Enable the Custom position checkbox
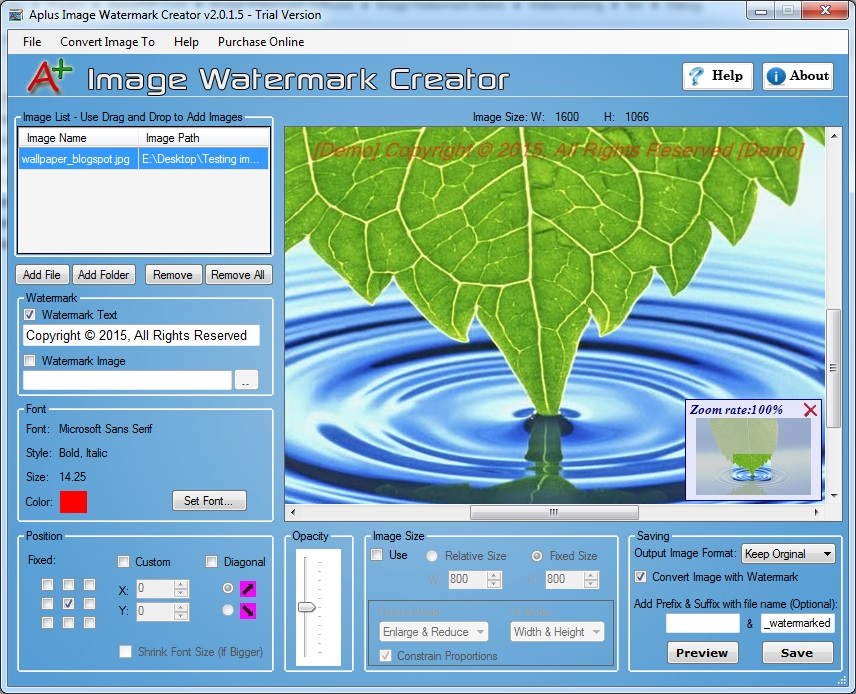Viewport: 856px width, 694px height. (x=123, y=562)
